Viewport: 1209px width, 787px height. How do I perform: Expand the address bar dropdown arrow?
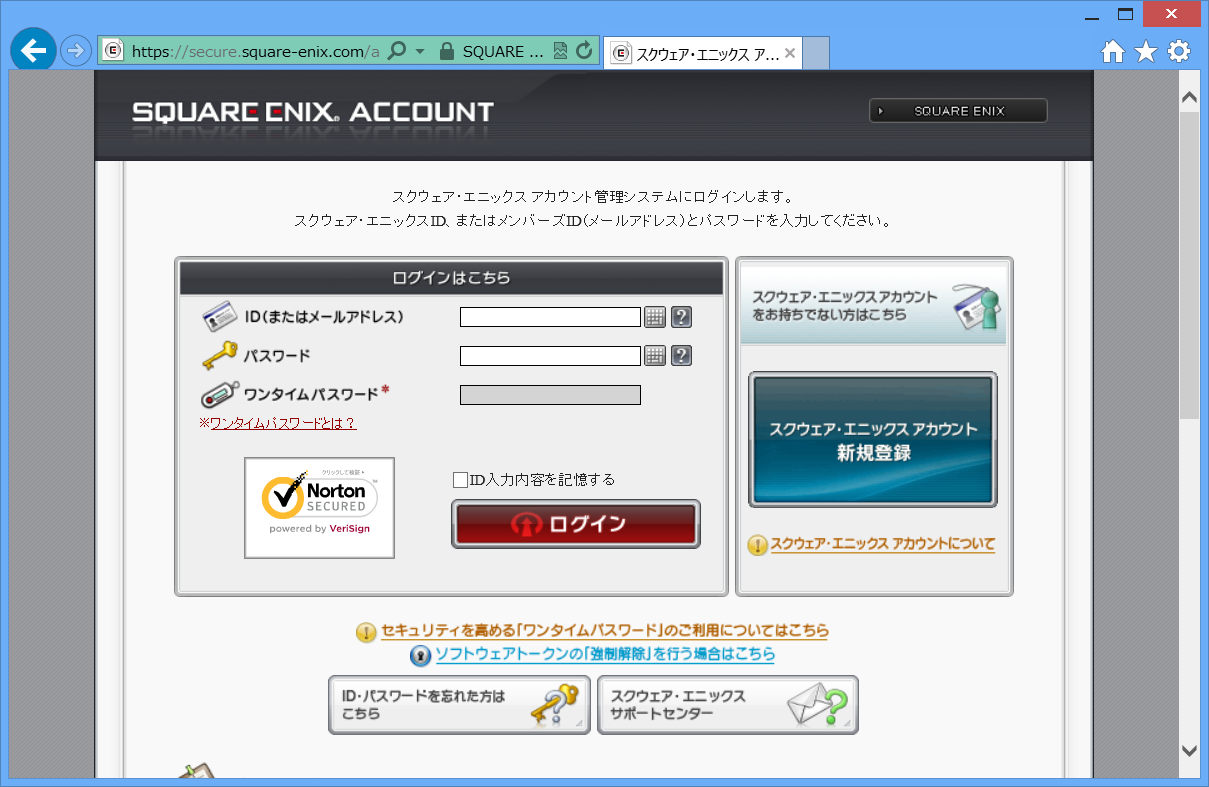(x=420, y=51)
